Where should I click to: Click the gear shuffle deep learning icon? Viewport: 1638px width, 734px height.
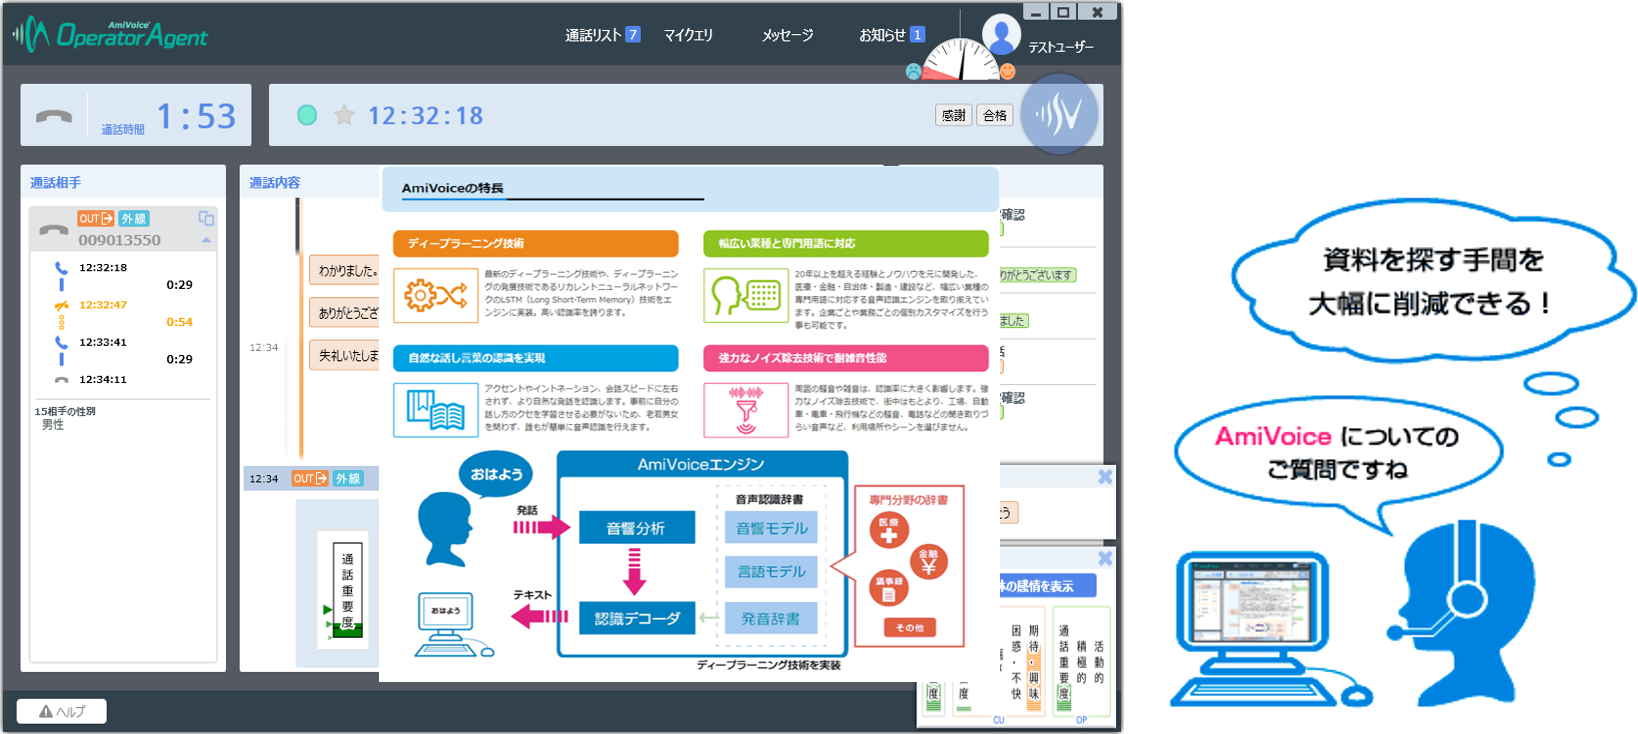tap(436, 295)
